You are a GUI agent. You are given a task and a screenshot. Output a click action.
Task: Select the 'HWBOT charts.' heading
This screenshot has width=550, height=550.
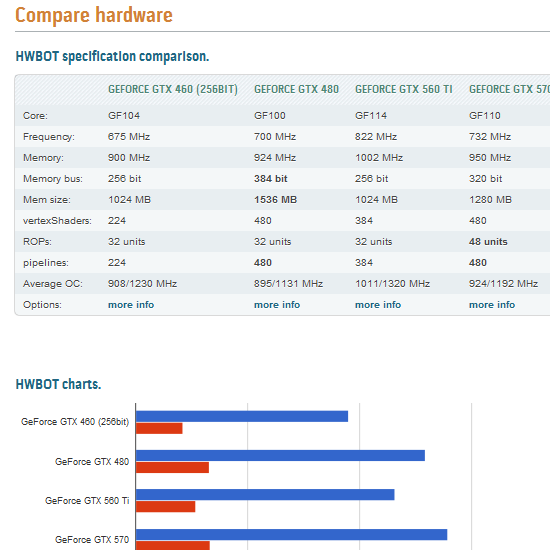point(58,384)
